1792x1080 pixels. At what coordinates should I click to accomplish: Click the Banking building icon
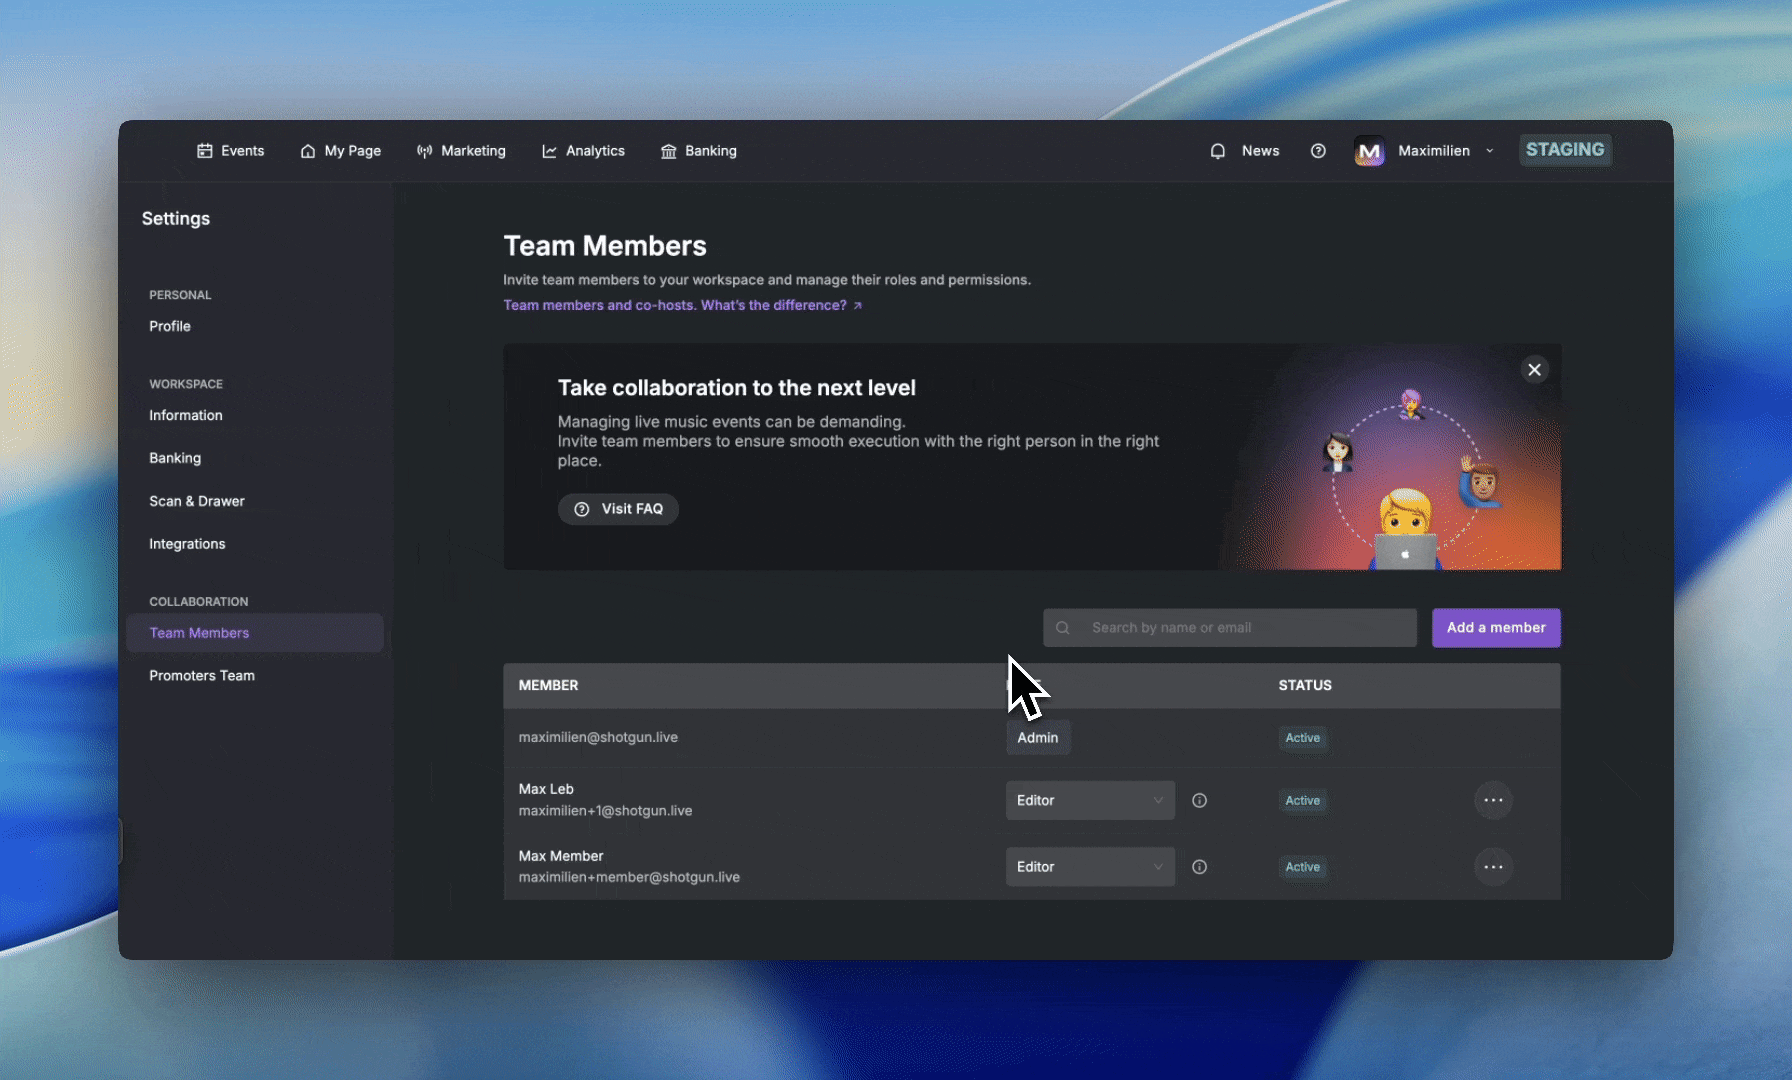pyautogui.click(x=669, y=151)
